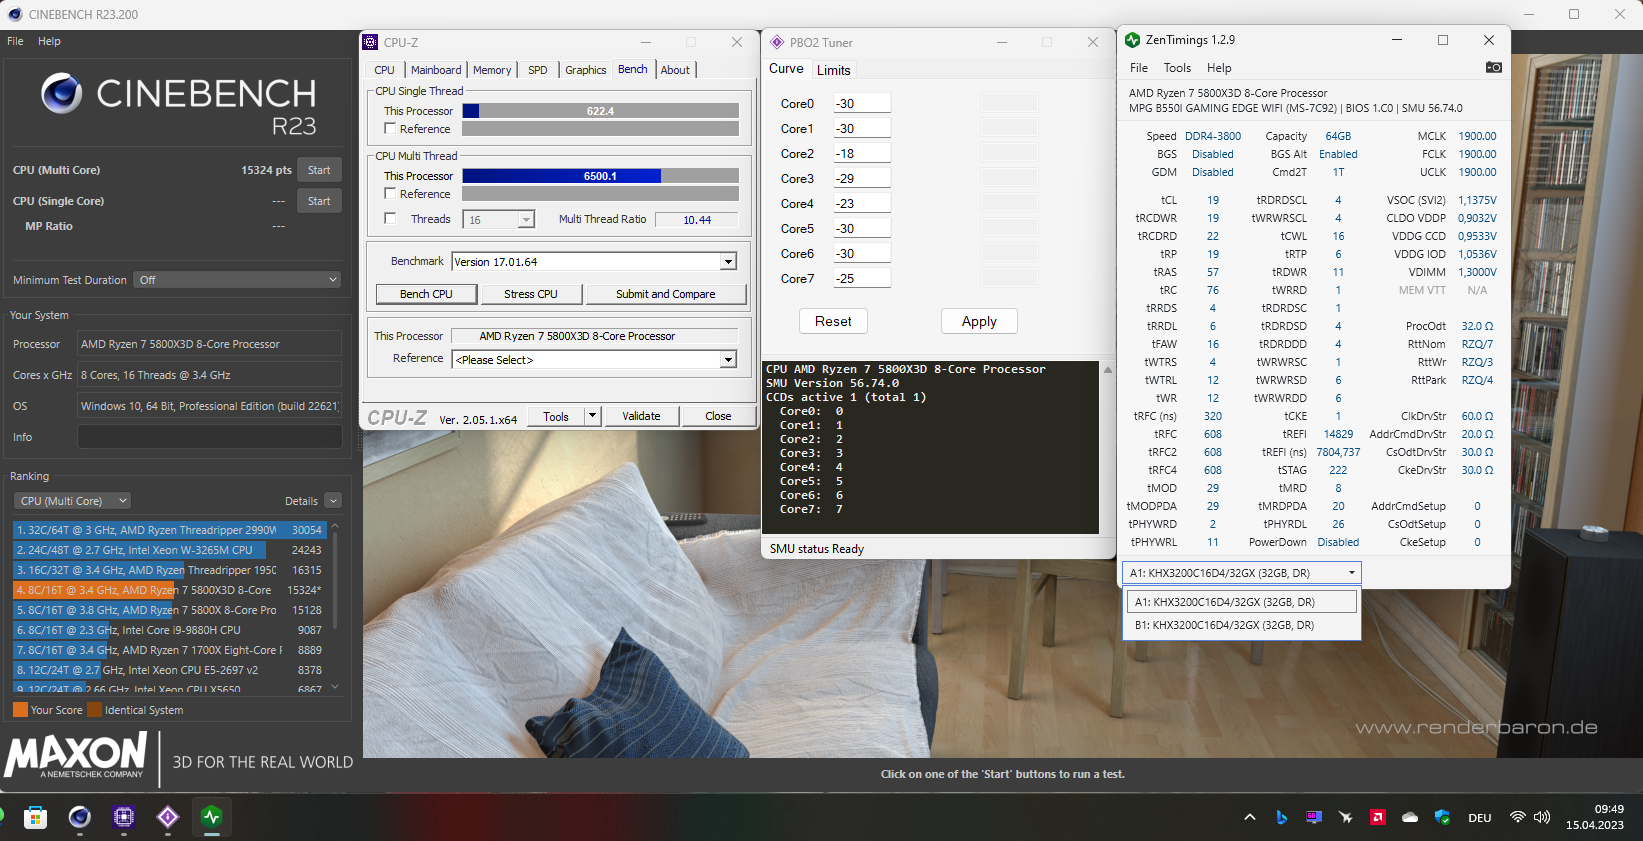Collapse the ZenTimings memory module dropdown
The width and height of the screenshot is (1643, 841).
1352,573
